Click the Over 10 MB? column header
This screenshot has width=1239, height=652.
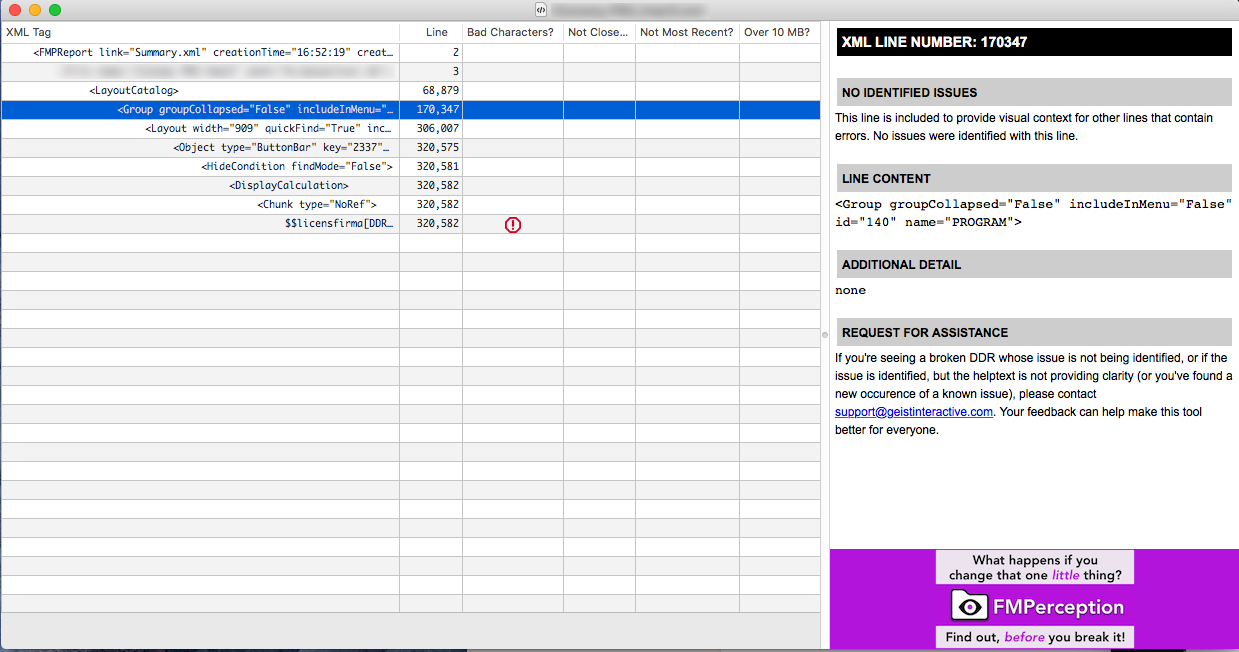pos(777,32)
